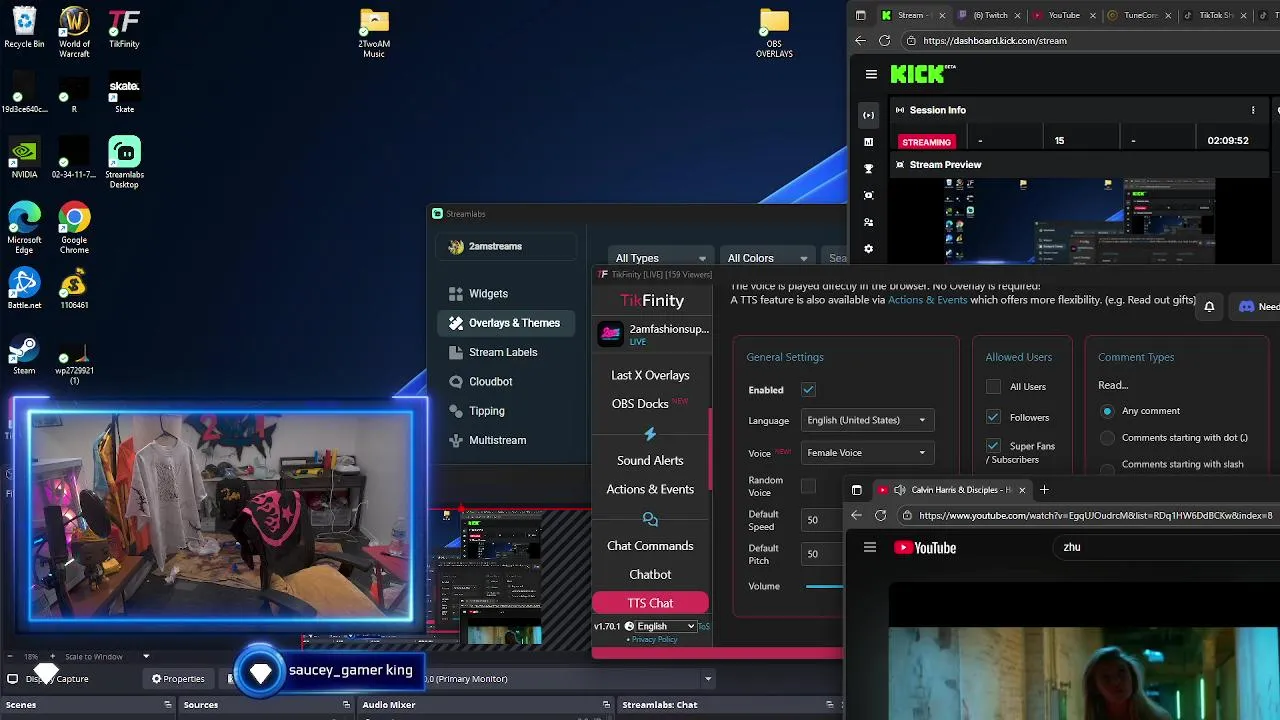Open Kick sidebar community users icon

coord(868,222)
